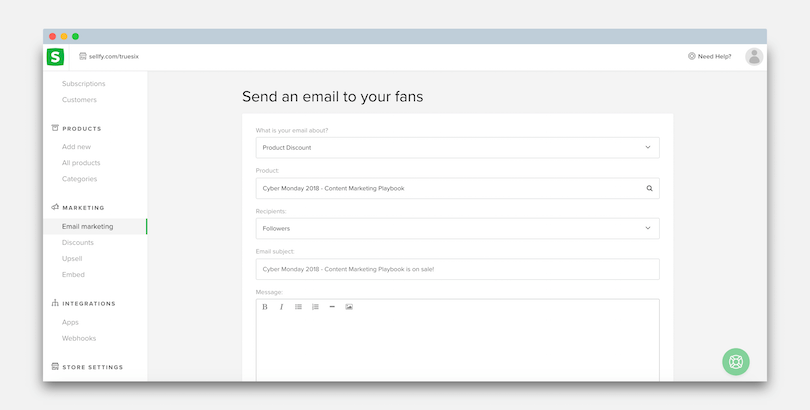Toggle bold formatting in the message editor

pos(265,307)
